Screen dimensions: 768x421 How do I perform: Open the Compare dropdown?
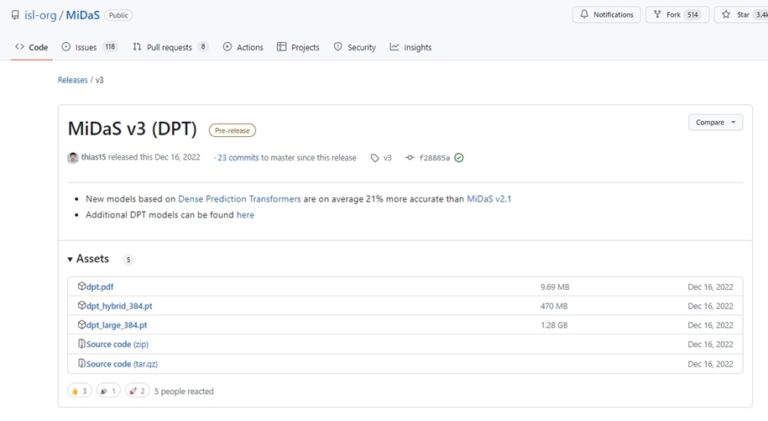point(715,122)
